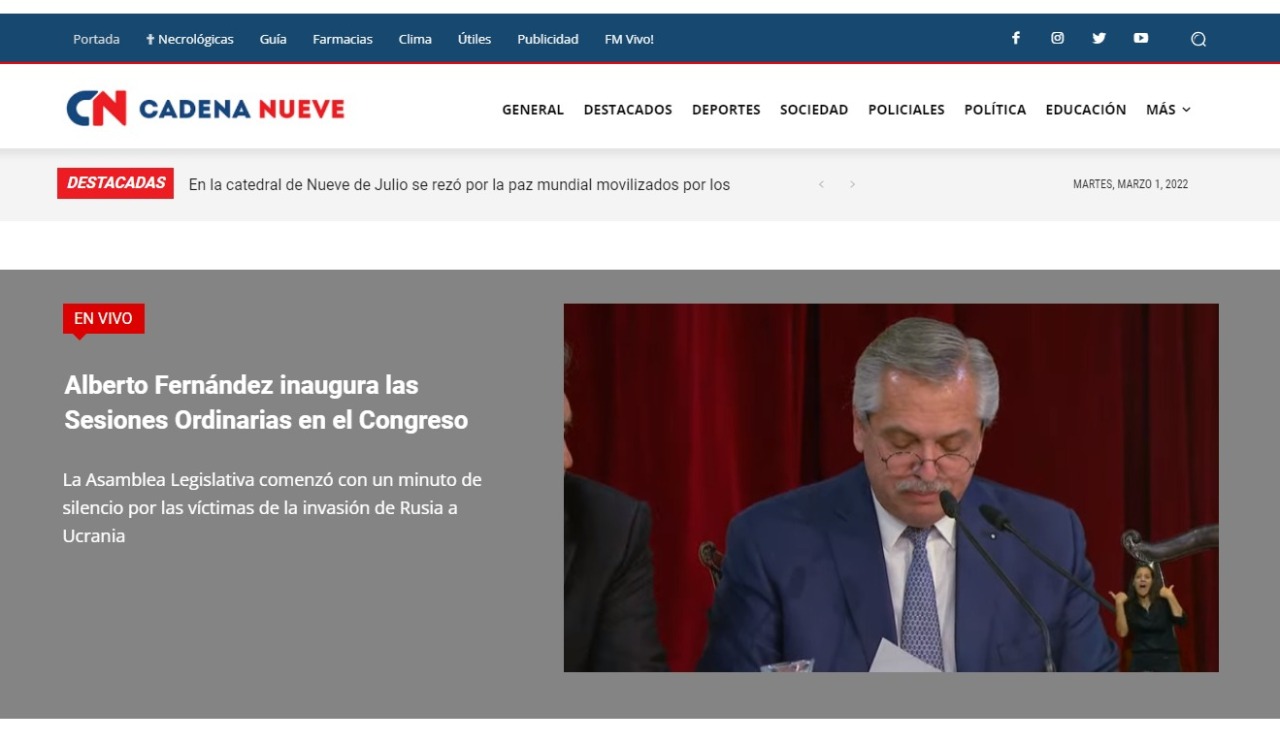Click the DESTACADAS red badge

pos(115,183)
